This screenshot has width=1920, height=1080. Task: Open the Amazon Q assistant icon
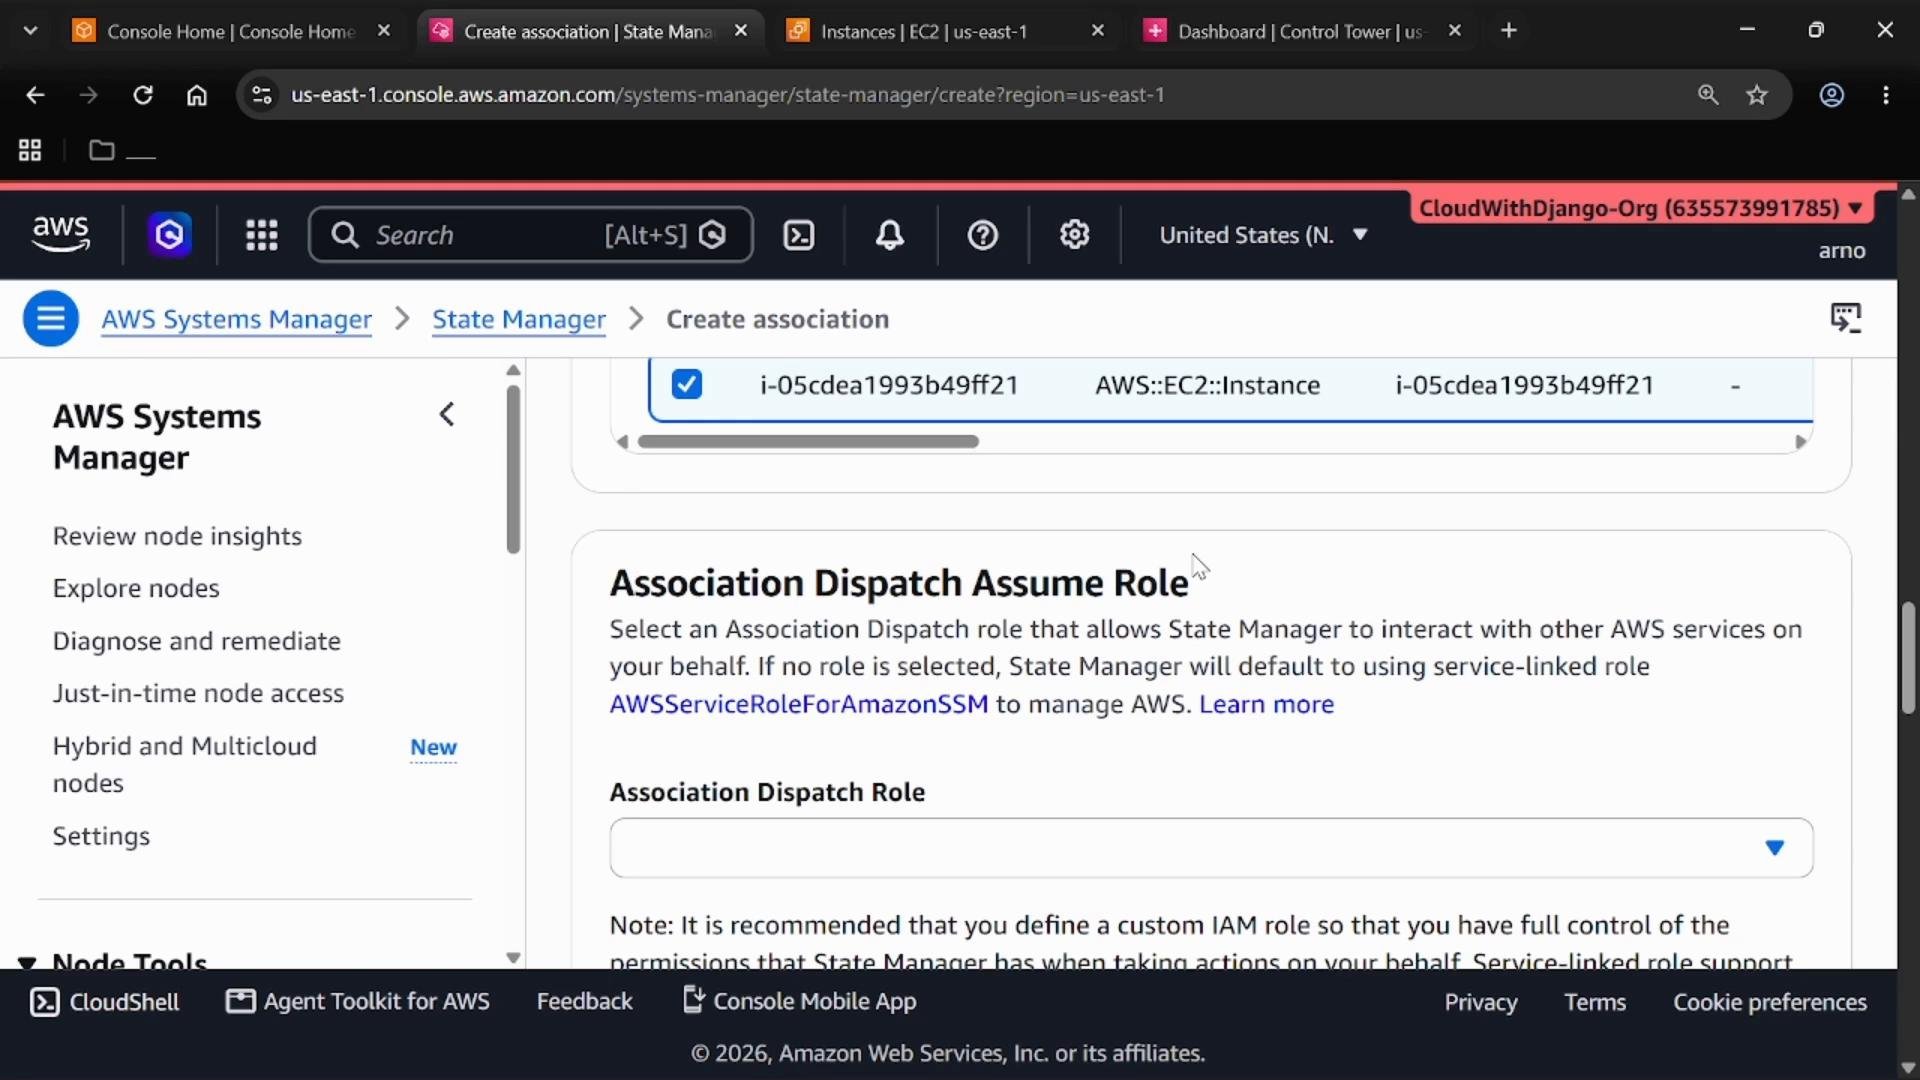coord(169,235)
